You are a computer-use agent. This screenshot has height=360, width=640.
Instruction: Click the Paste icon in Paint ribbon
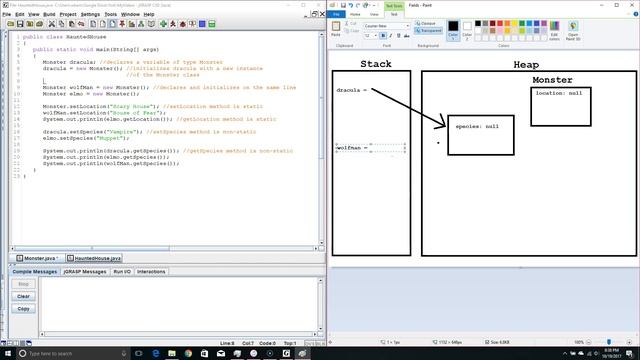(336, 27)
